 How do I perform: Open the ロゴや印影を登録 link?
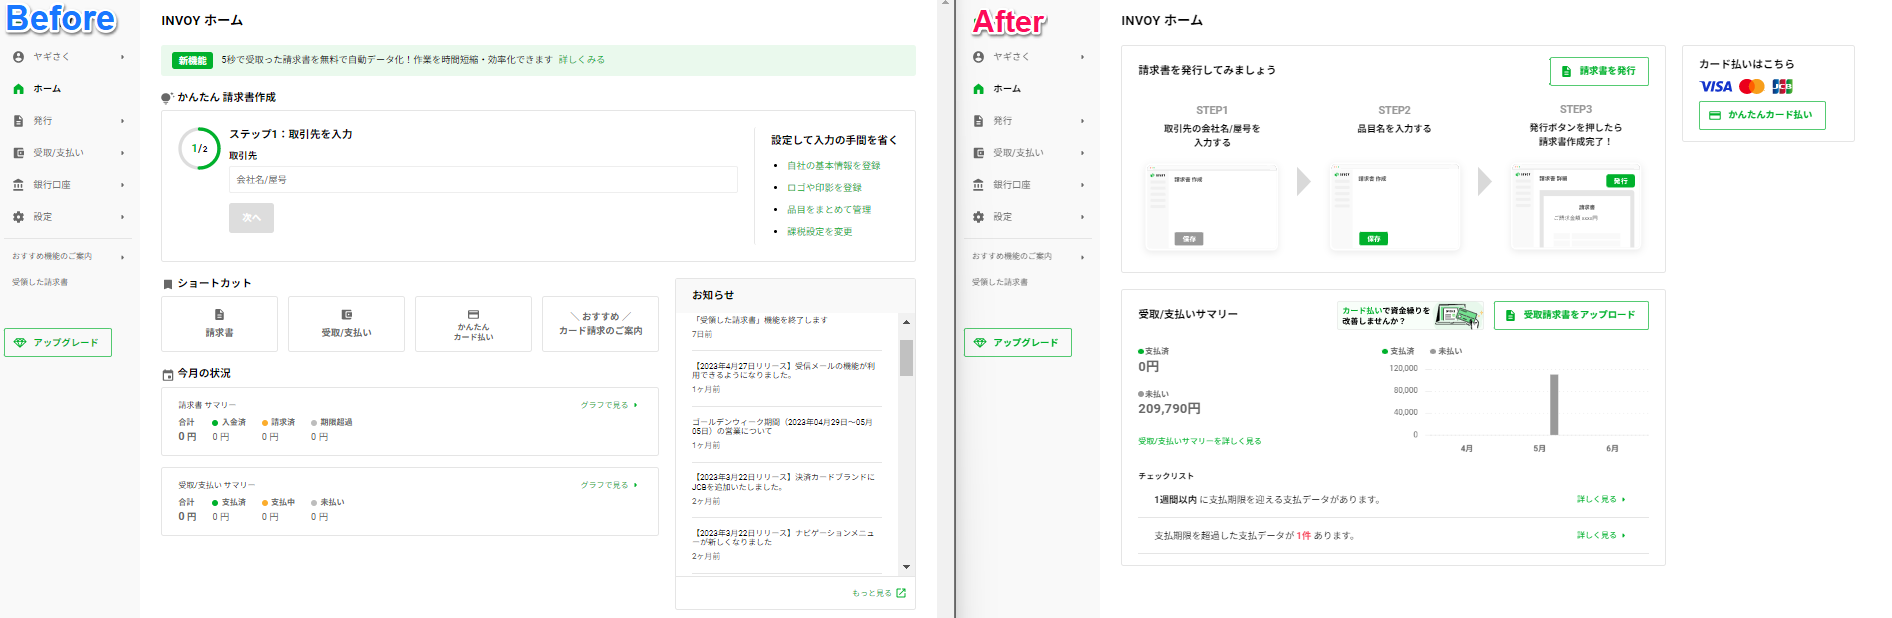coord(824,188)
